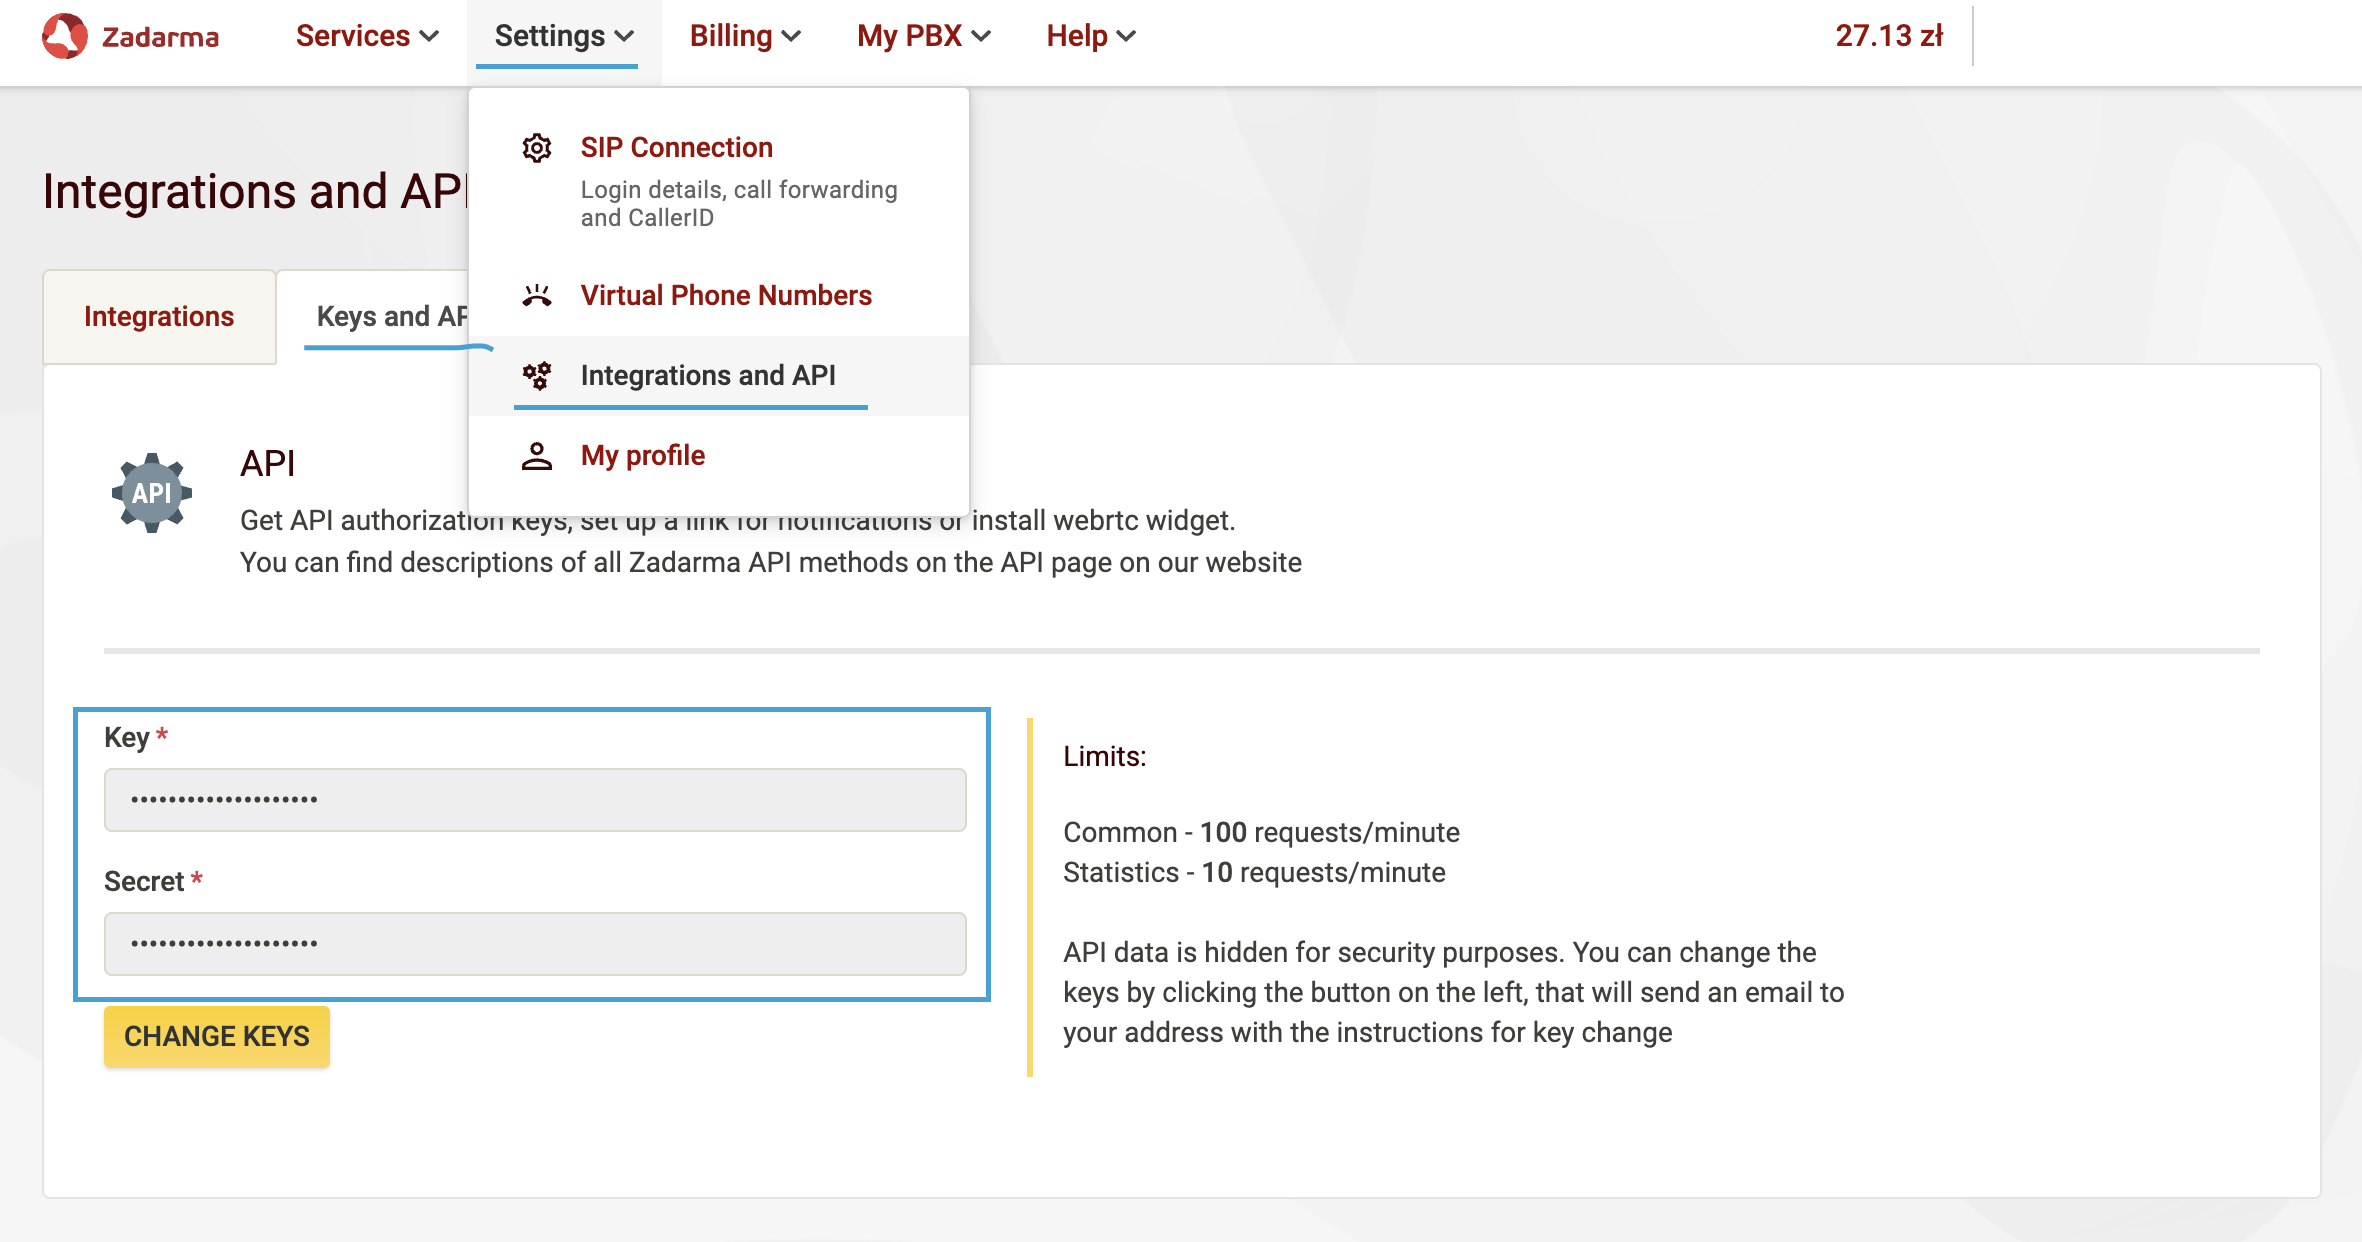Screen dimensions: 2362x1242
Task: Click the Integrations and API gears icon
Action: (537, 375)
